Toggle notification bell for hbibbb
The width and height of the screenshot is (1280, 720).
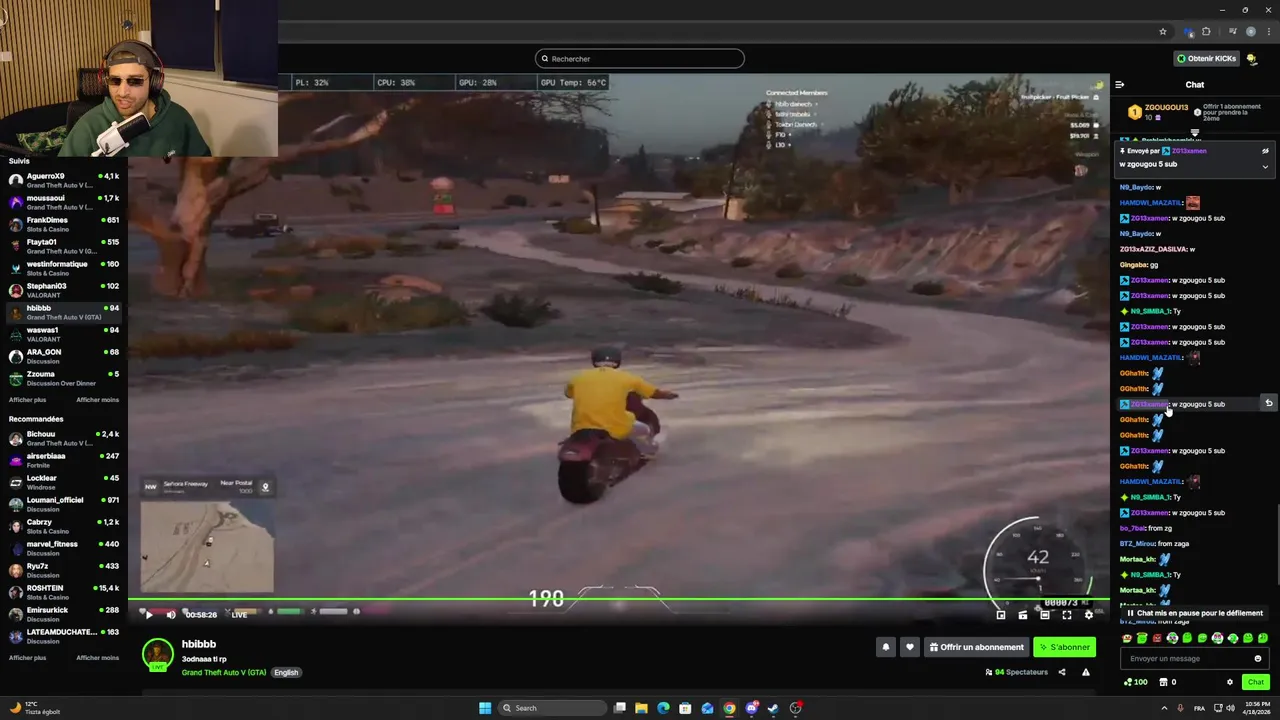[x=885, y=647]
